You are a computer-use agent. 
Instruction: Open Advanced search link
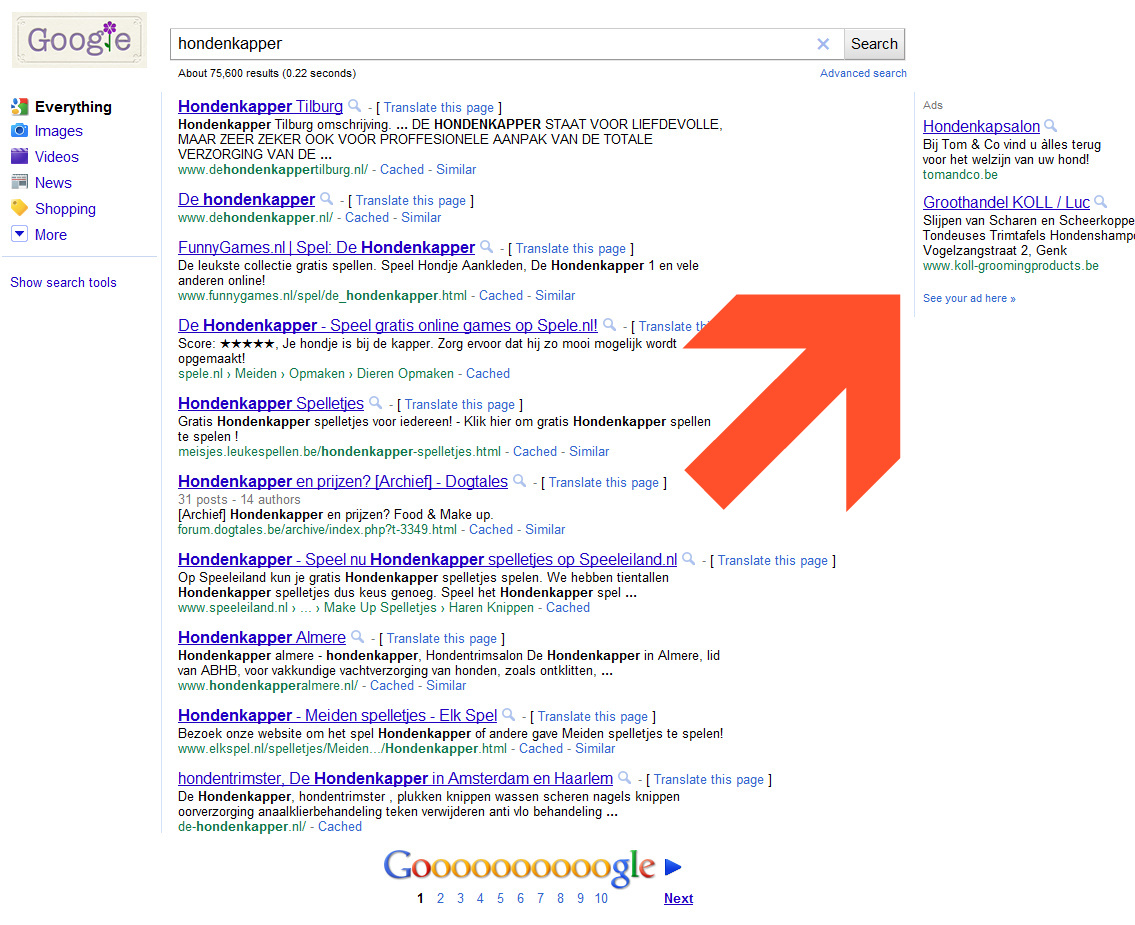click(863, 73)
